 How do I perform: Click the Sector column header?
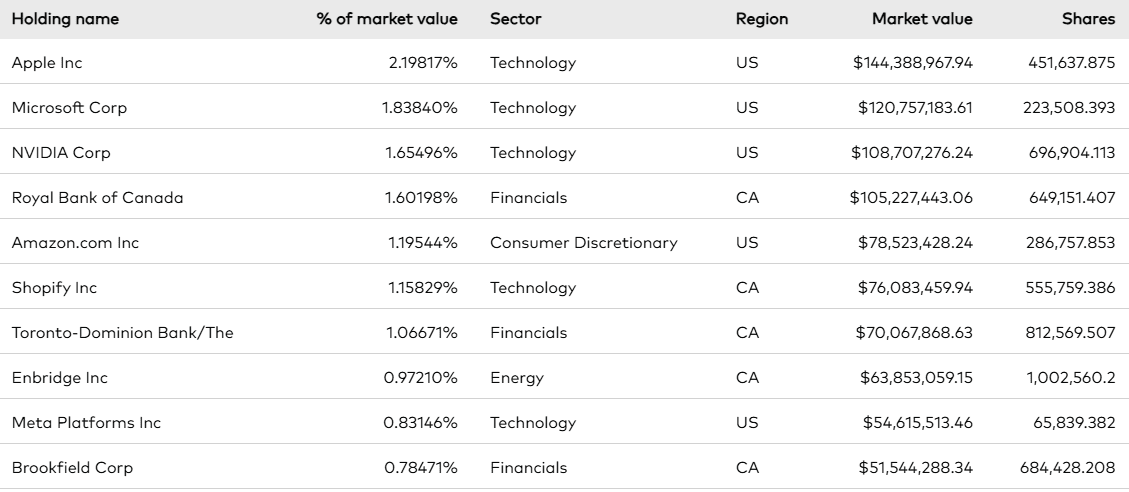click(514, 19)
